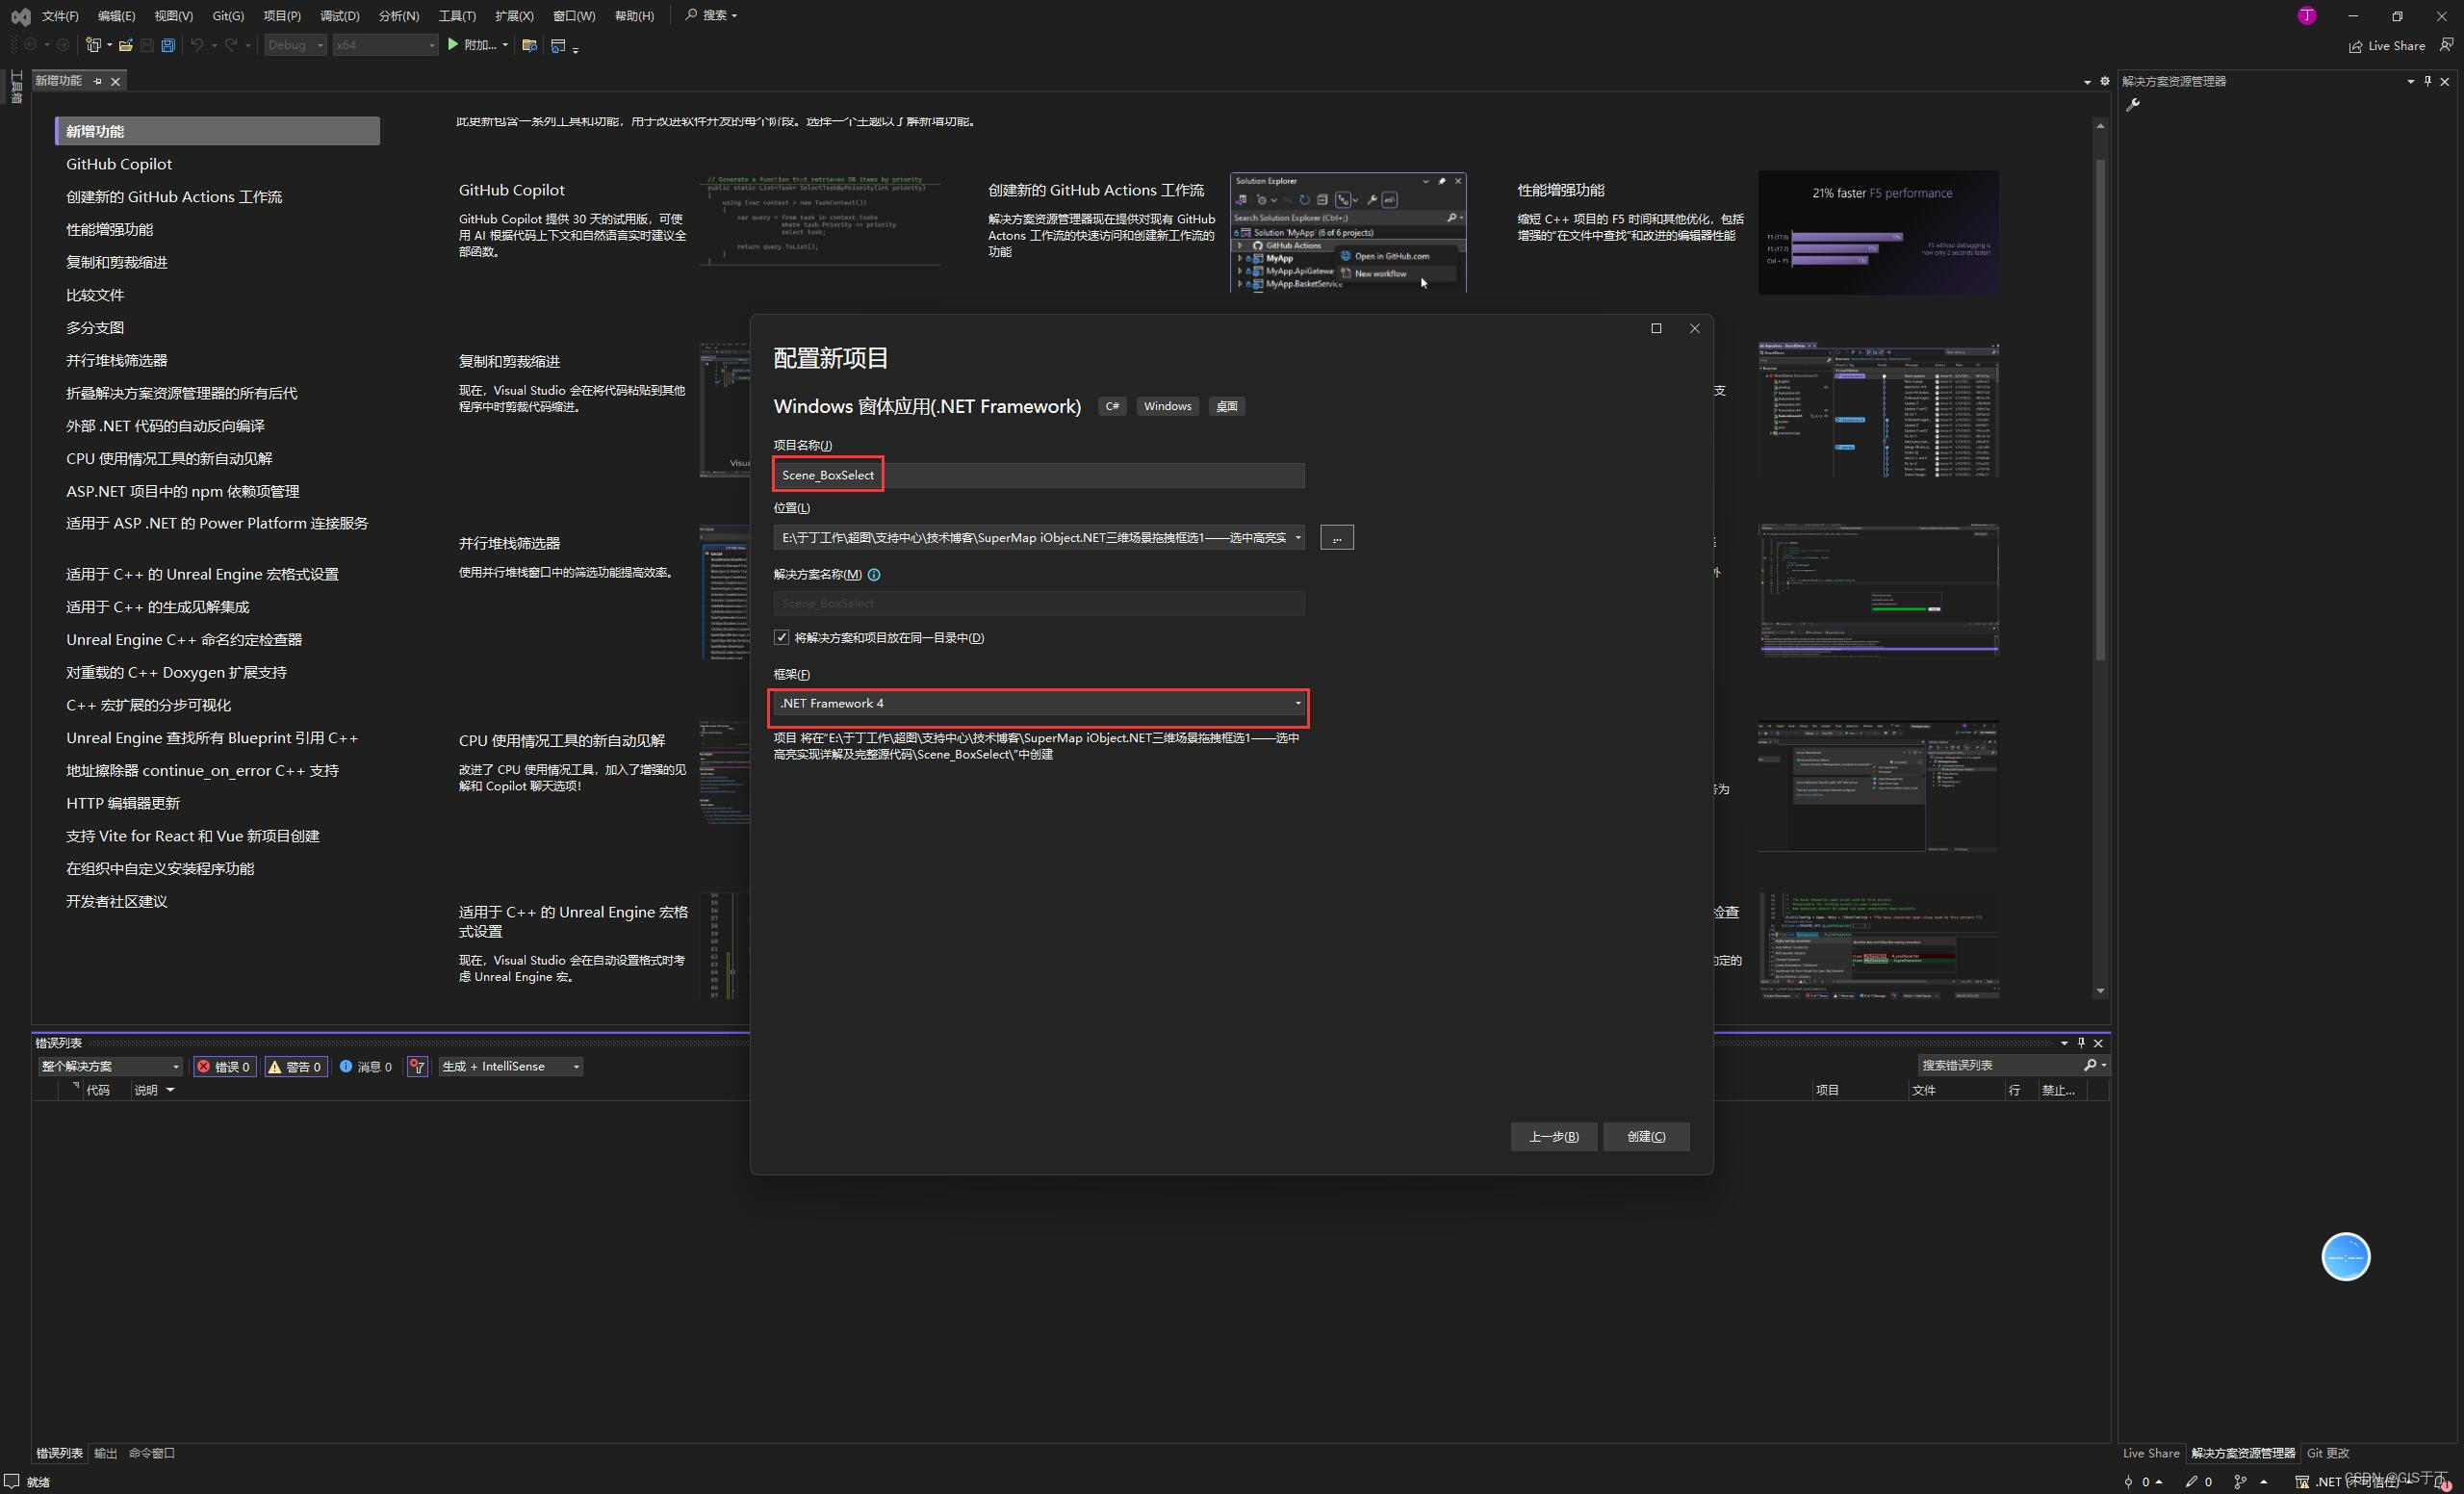Viewport: 2464px width, 1494px height.
Task: Click the source control push status icon
Action: pos(2128,1481)
